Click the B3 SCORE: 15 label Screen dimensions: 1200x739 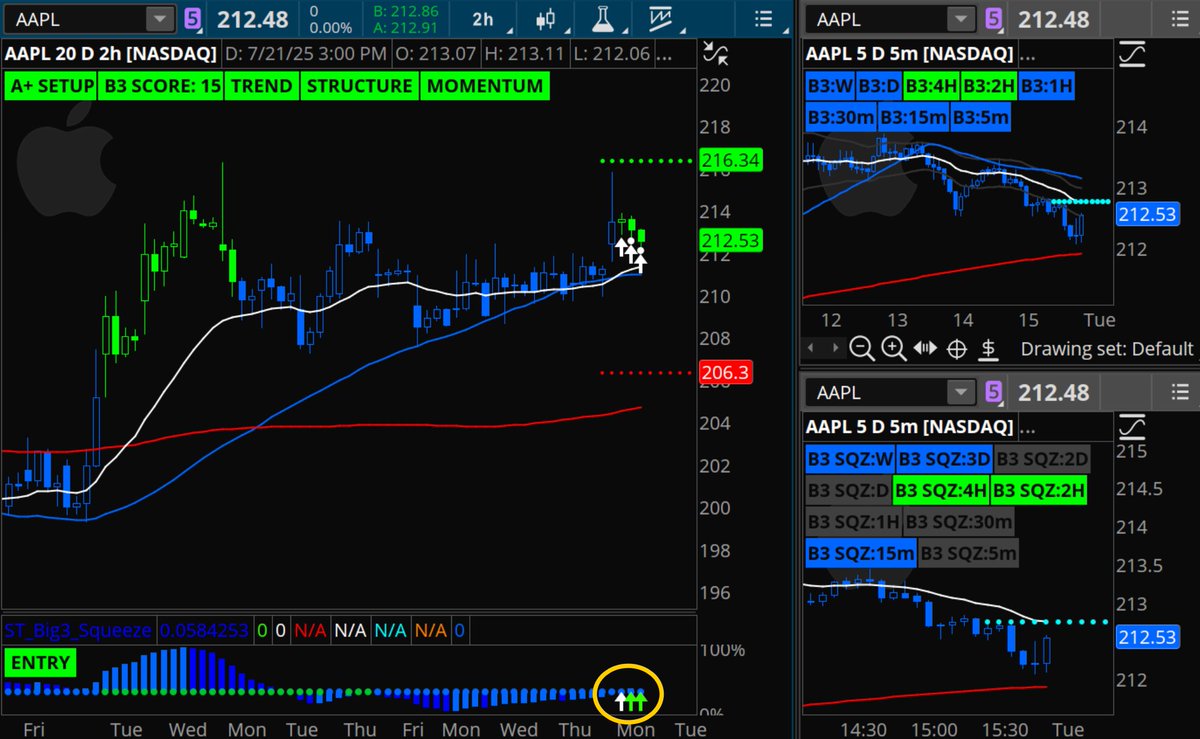pos(162,86)
